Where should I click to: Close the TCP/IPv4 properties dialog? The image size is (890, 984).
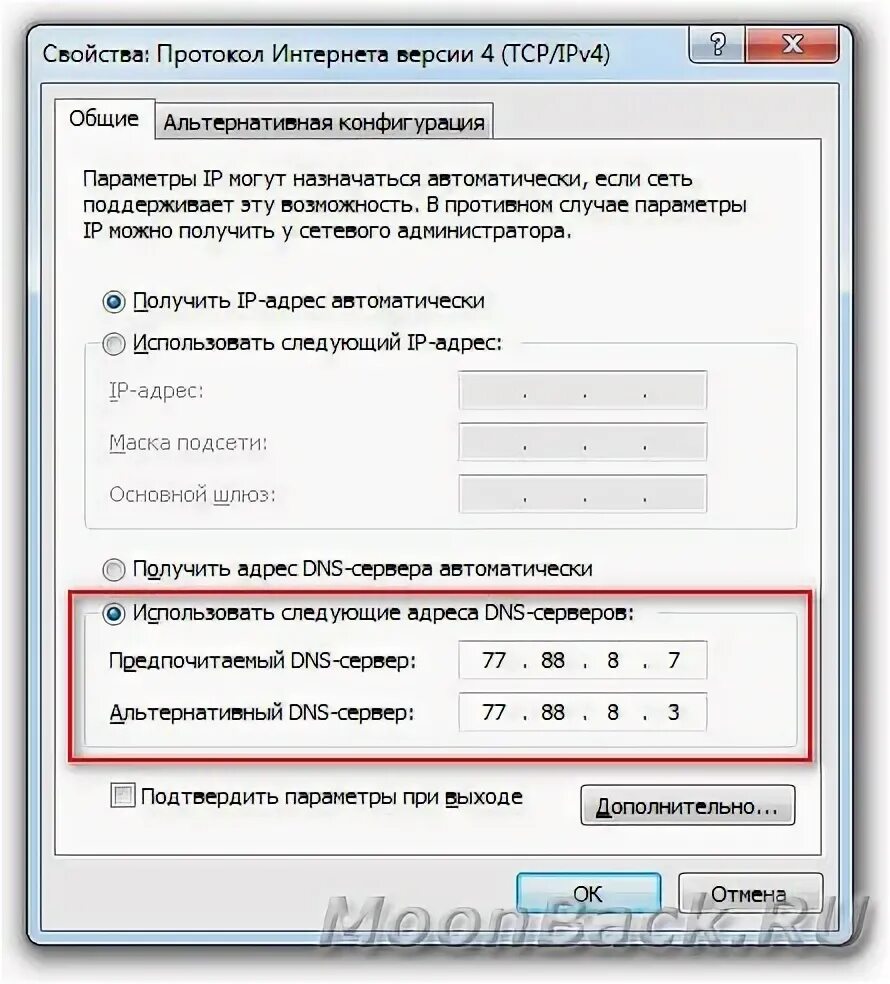coord(793,45)
